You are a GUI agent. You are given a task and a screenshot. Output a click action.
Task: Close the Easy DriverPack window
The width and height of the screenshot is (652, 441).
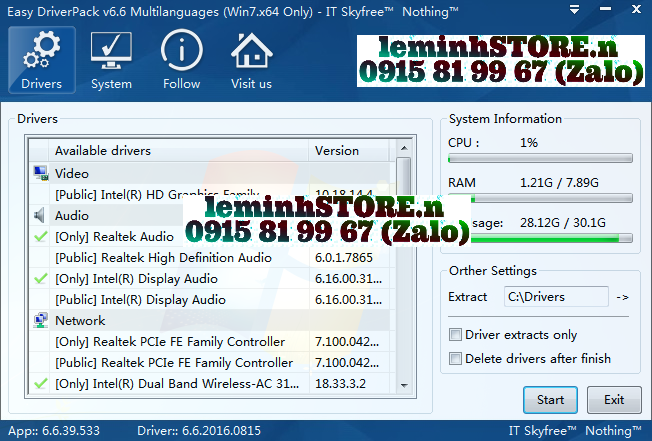pyautogui.click(x=636, y=9)
